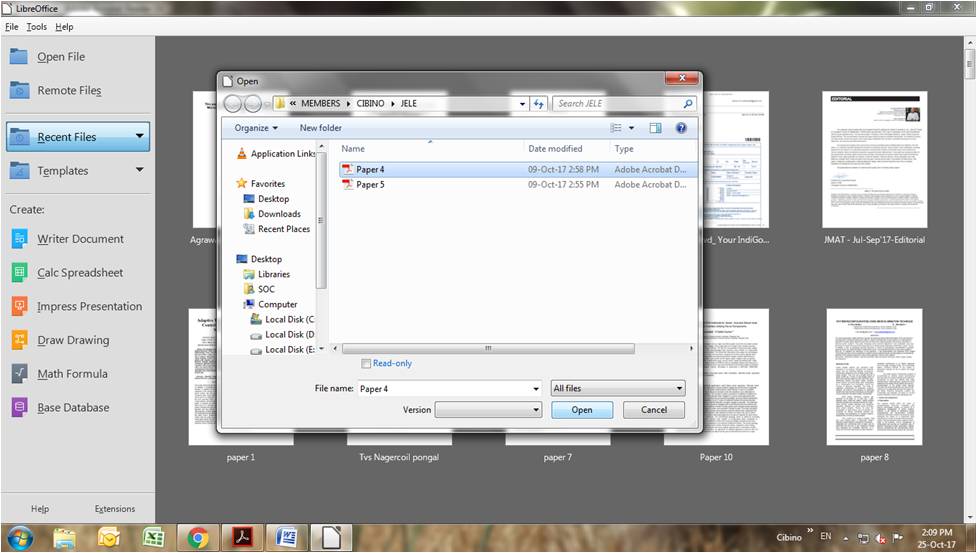The image size is (977, 553).
Task: Click the Templates folder icon
Action: pyautogui.click(x=19, y=170)
